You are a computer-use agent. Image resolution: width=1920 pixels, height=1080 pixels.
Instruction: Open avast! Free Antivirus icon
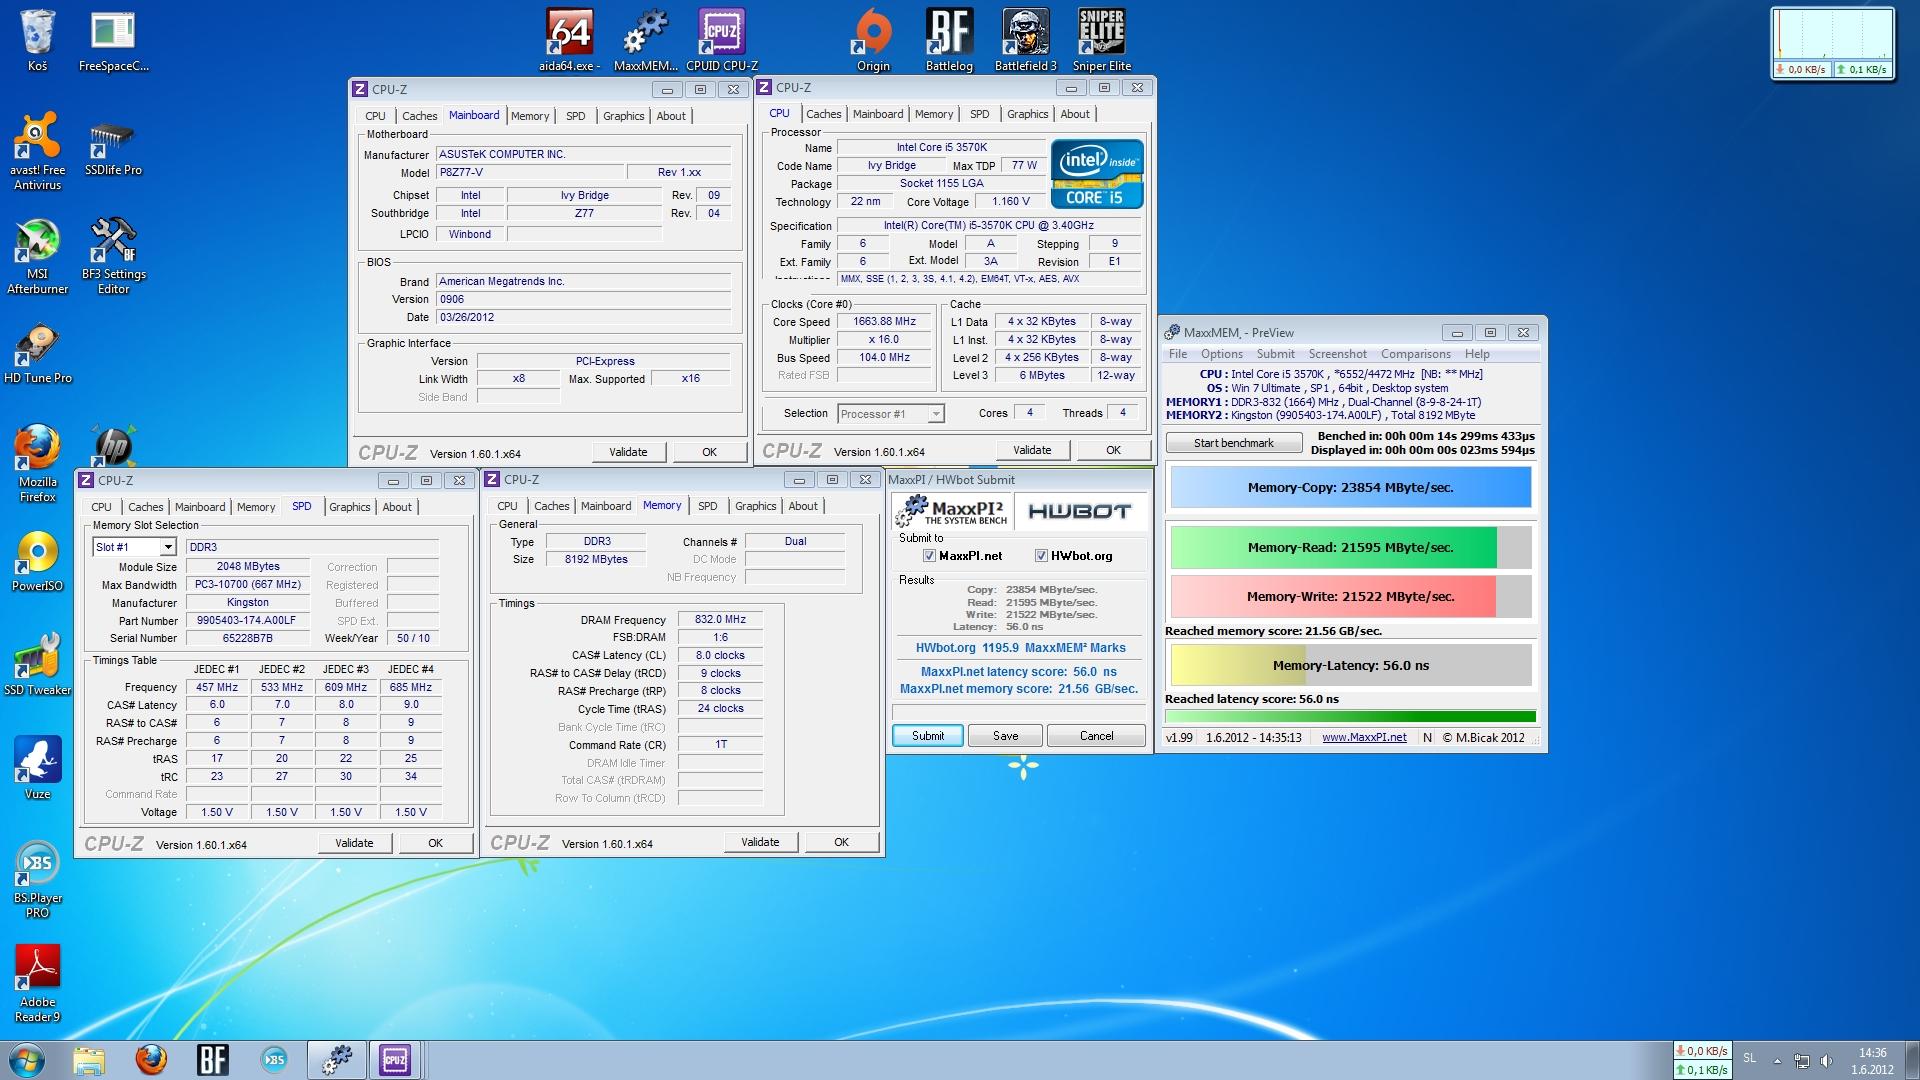coord(37,151)
